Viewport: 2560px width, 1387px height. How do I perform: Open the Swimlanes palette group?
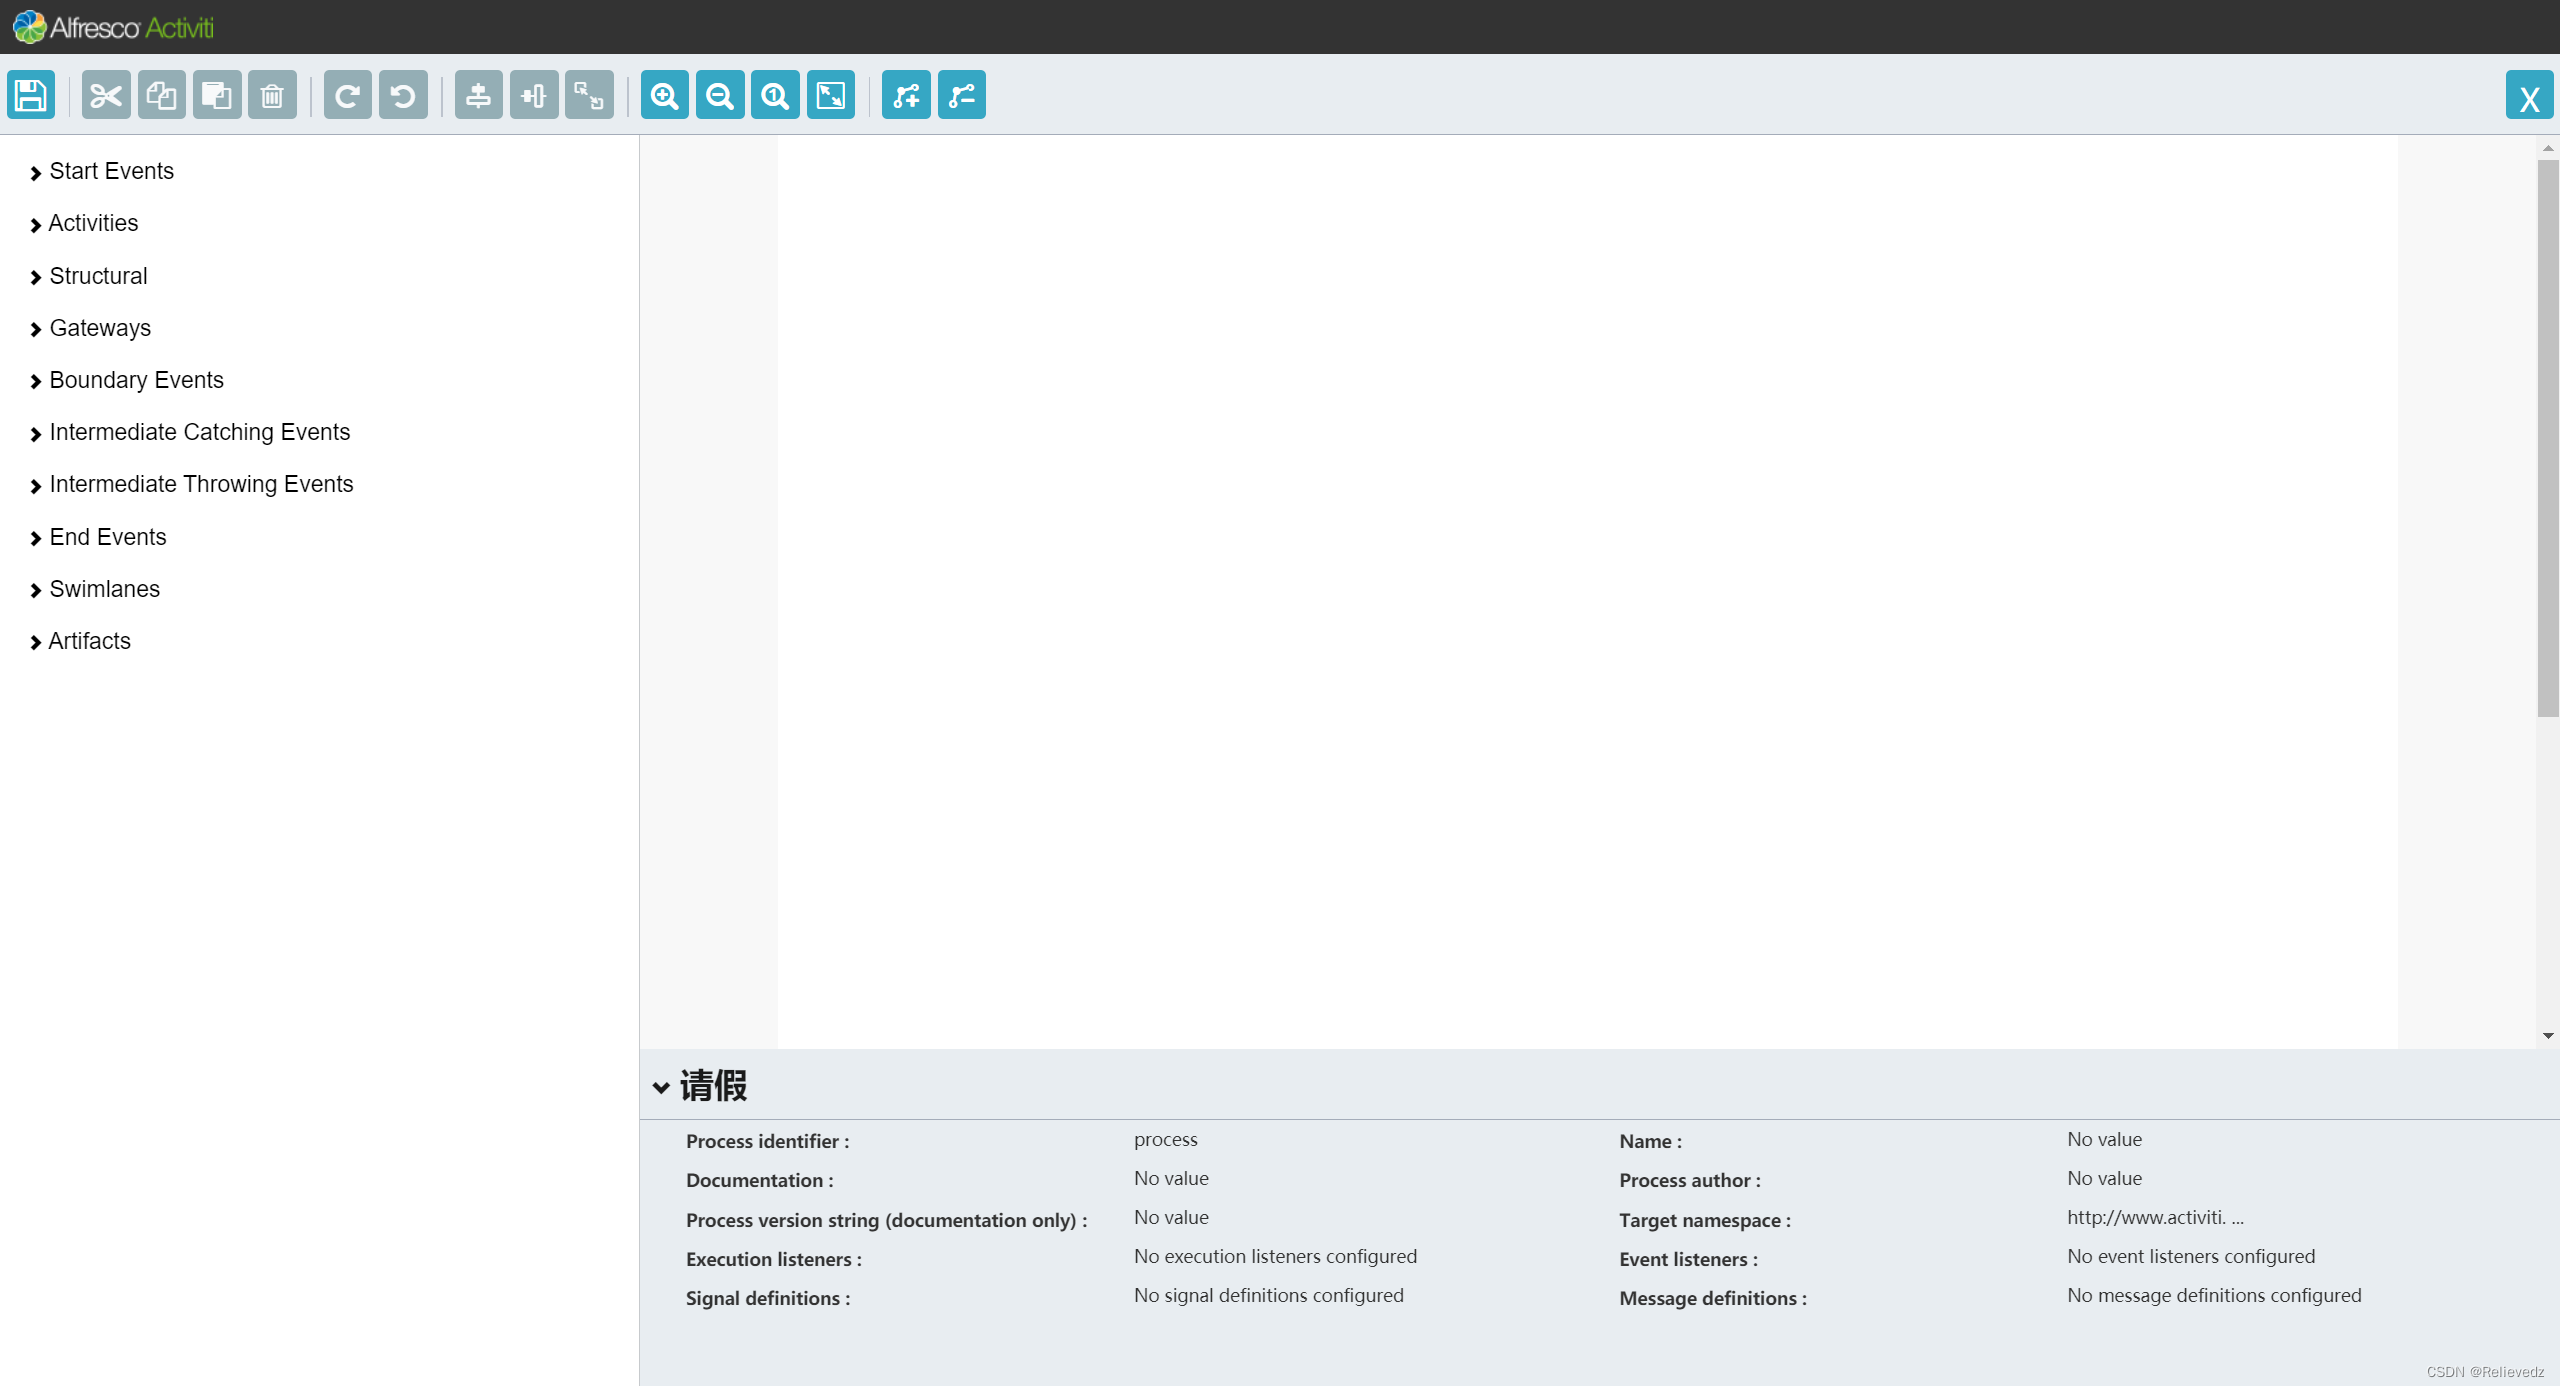tap(104, 590)
